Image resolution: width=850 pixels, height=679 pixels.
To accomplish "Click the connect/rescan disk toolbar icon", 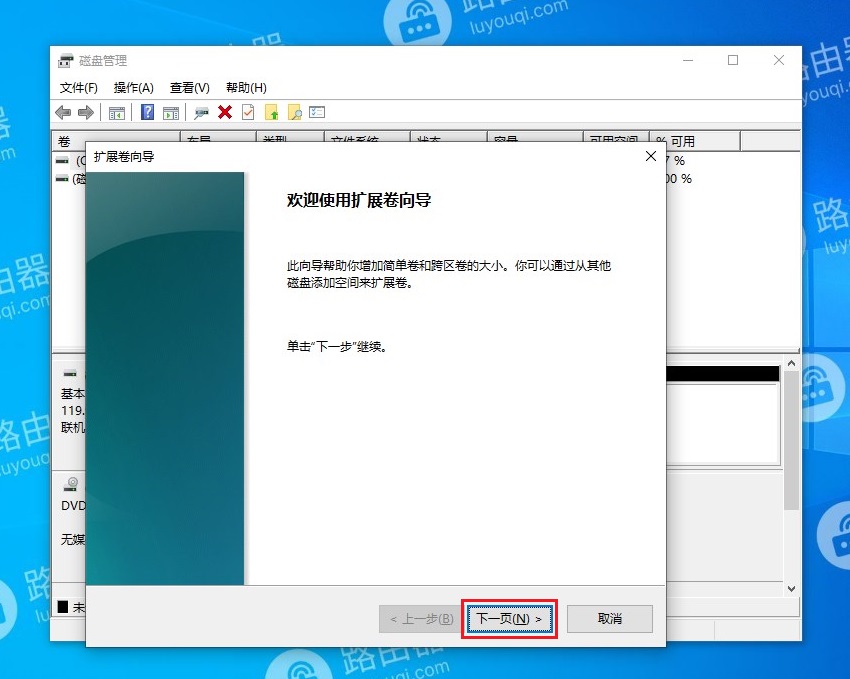I will pos(201,113).
